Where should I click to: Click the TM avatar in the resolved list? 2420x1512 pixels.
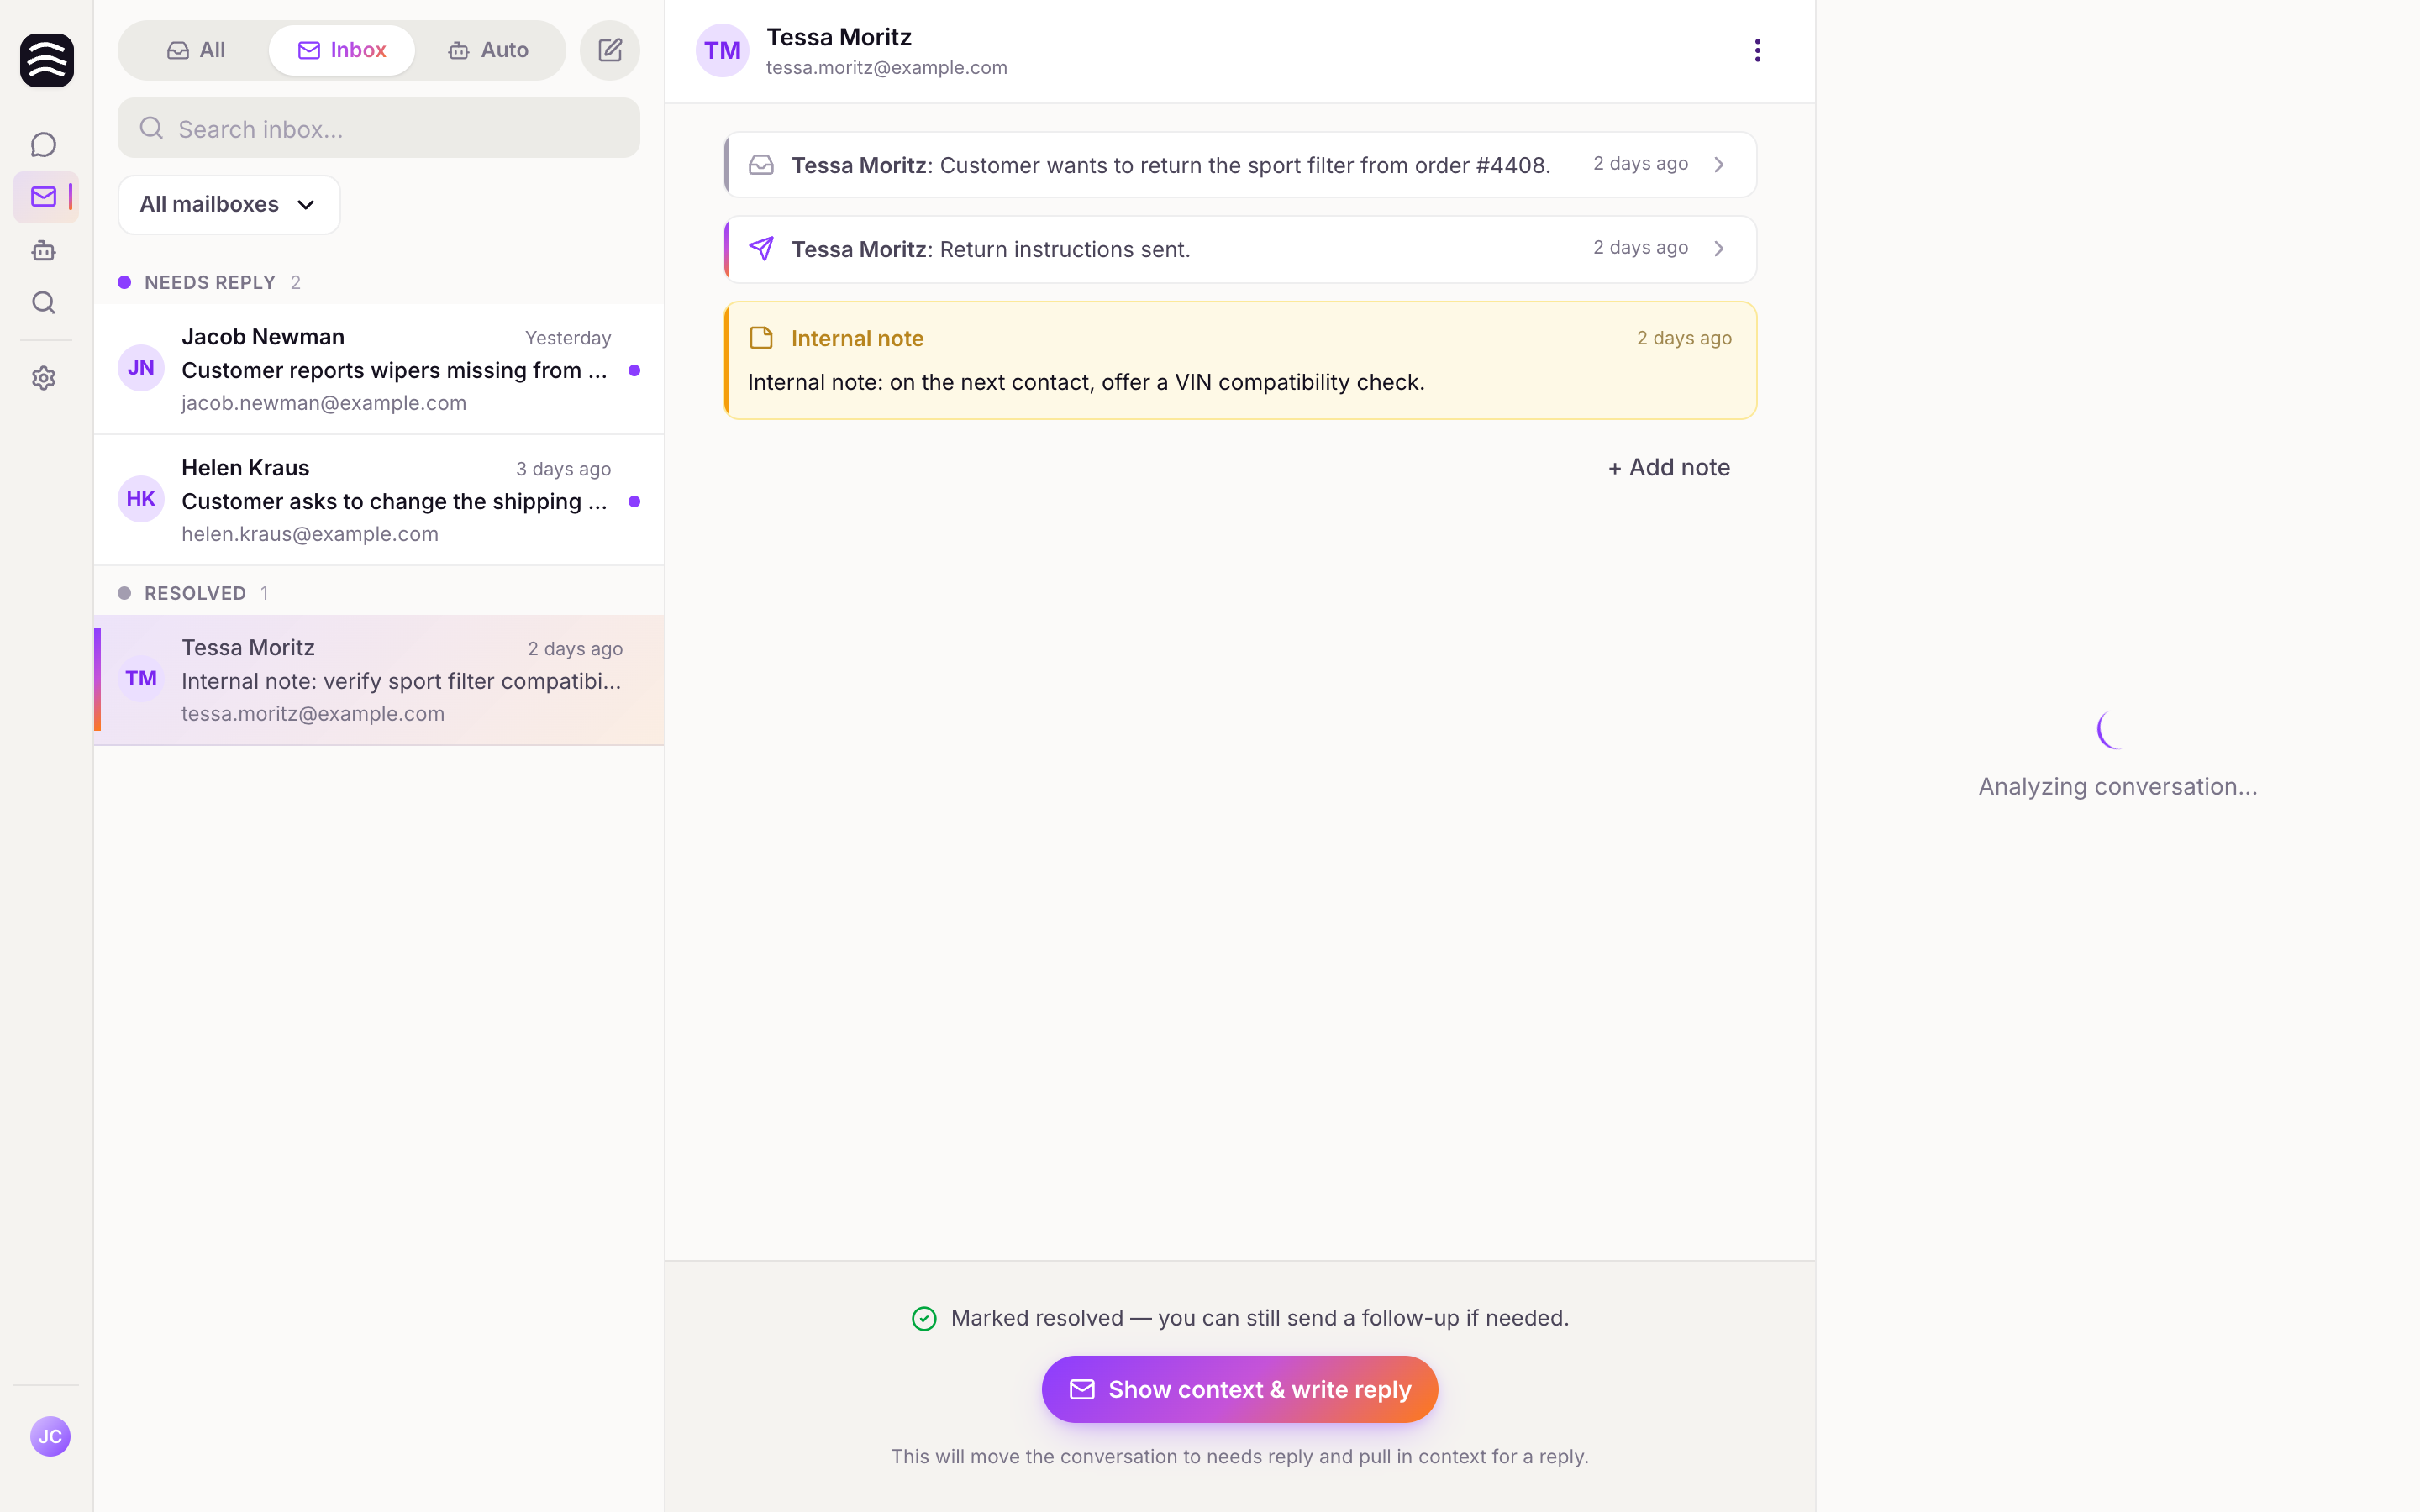coord(141,679)
